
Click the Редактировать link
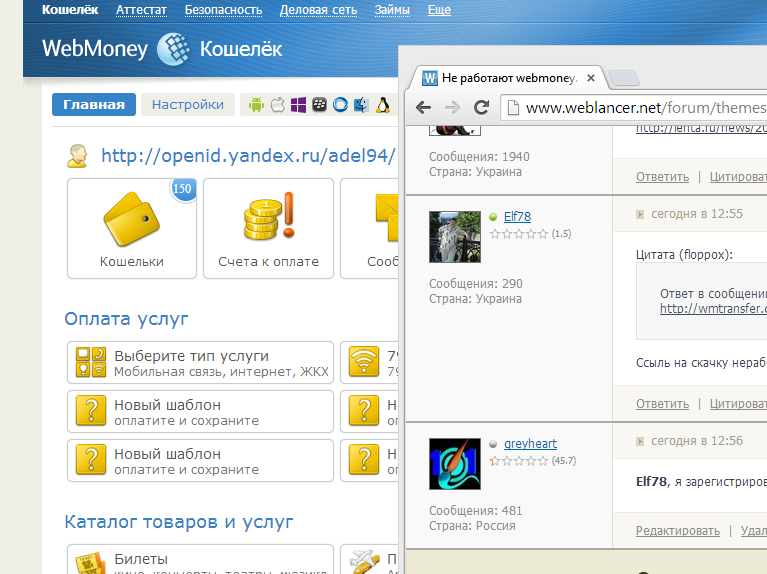(677, 531)
